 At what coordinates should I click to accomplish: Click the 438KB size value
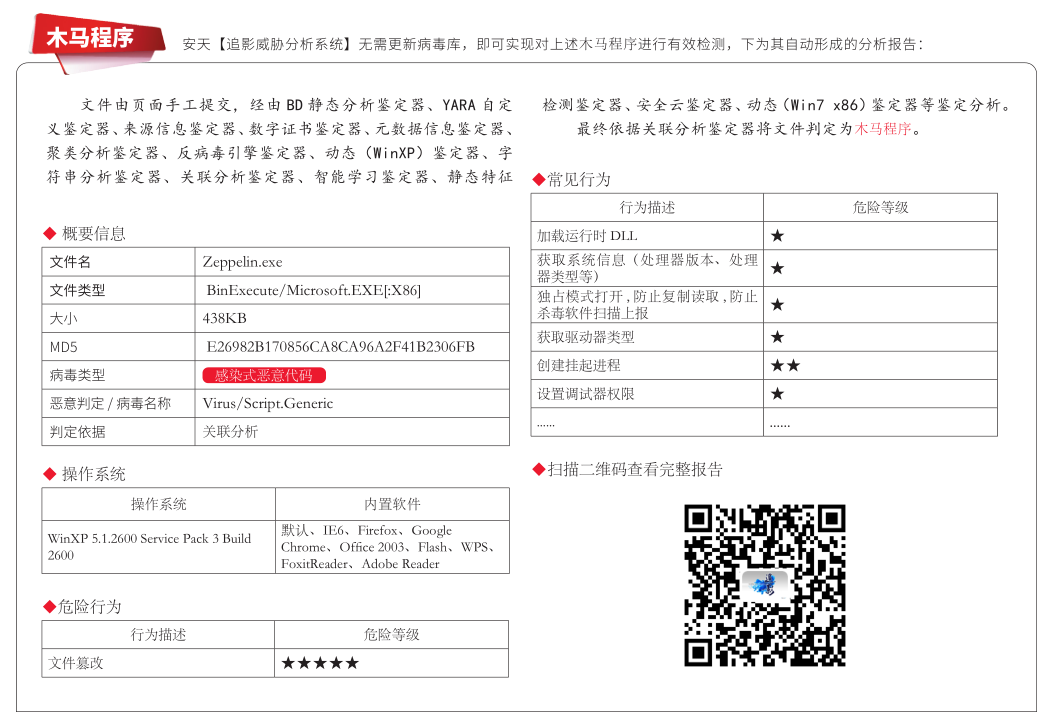[x=225, y=318]
